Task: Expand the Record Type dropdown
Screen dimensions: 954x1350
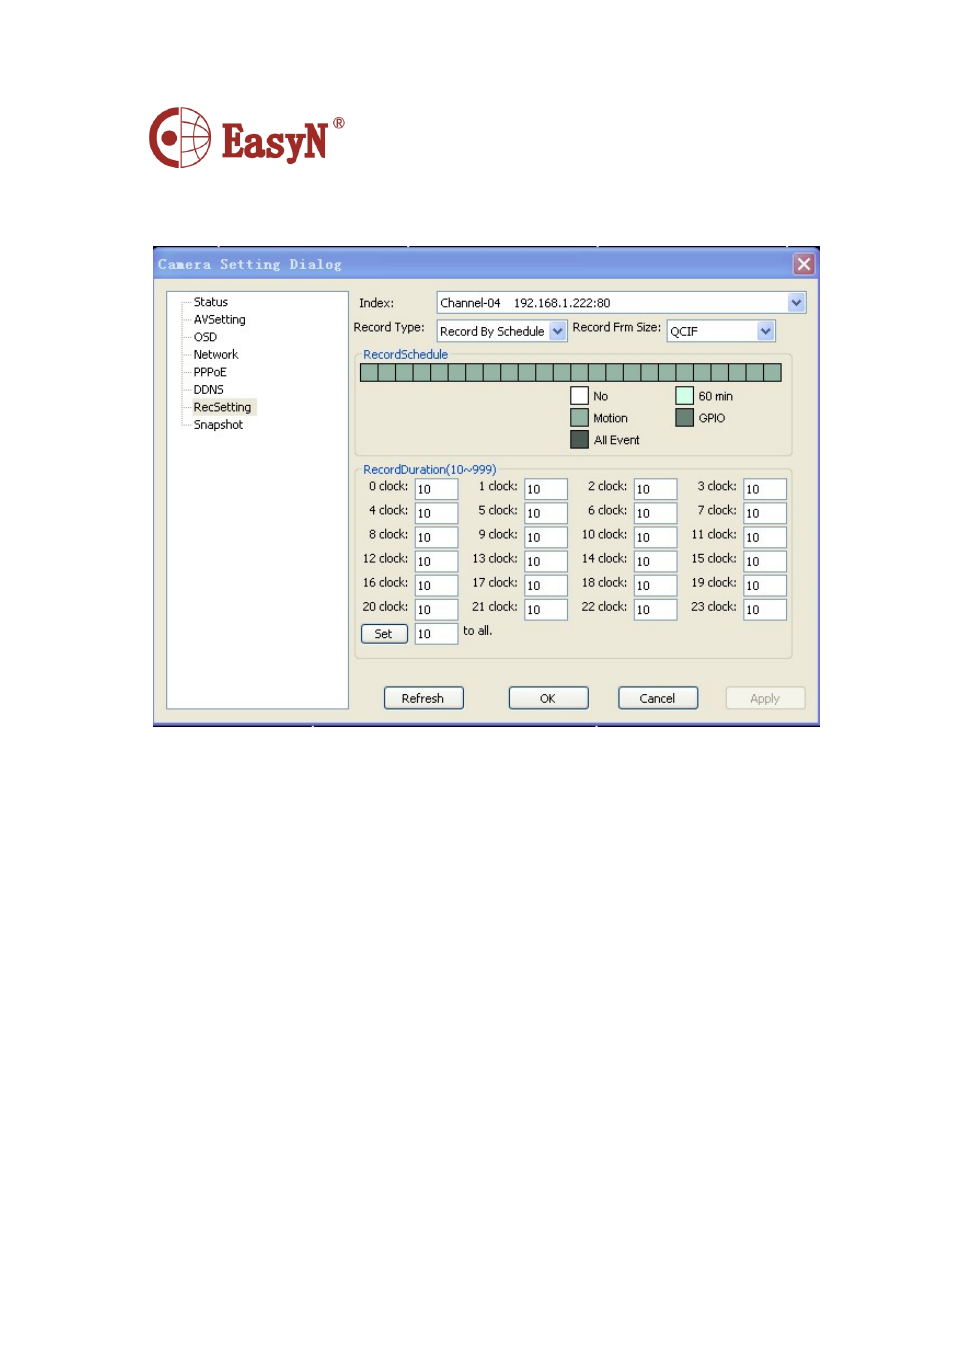Action: [x=558, y=331]
